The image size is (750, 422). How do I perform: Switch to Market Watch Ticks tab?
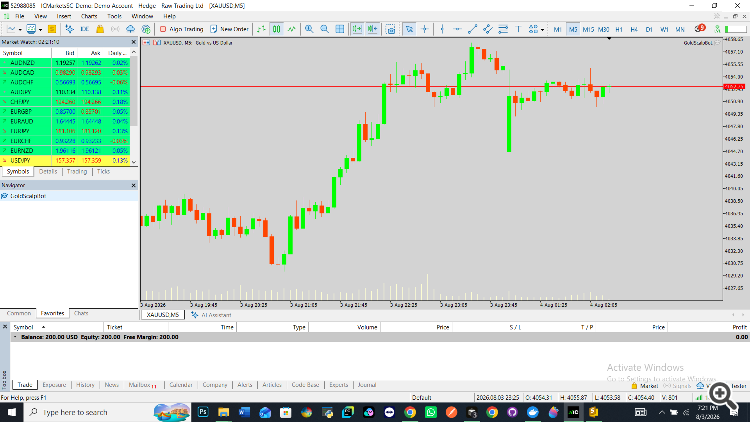point(103,171)
